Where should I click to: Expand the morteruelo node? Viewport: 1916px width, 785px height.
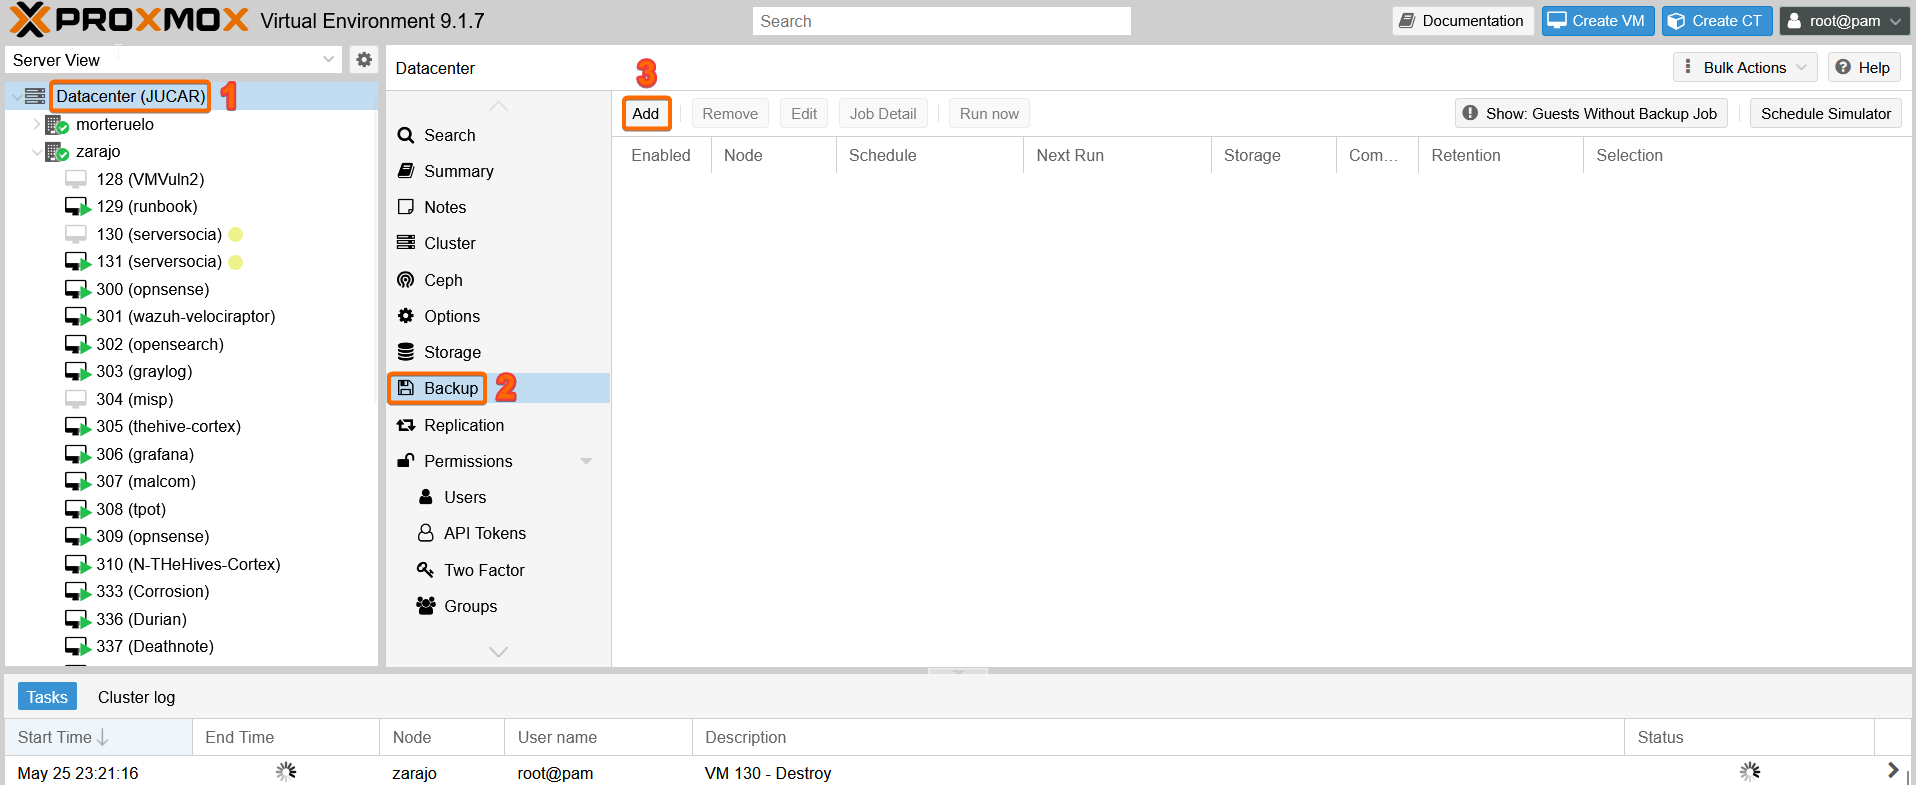tap(37, 124)
